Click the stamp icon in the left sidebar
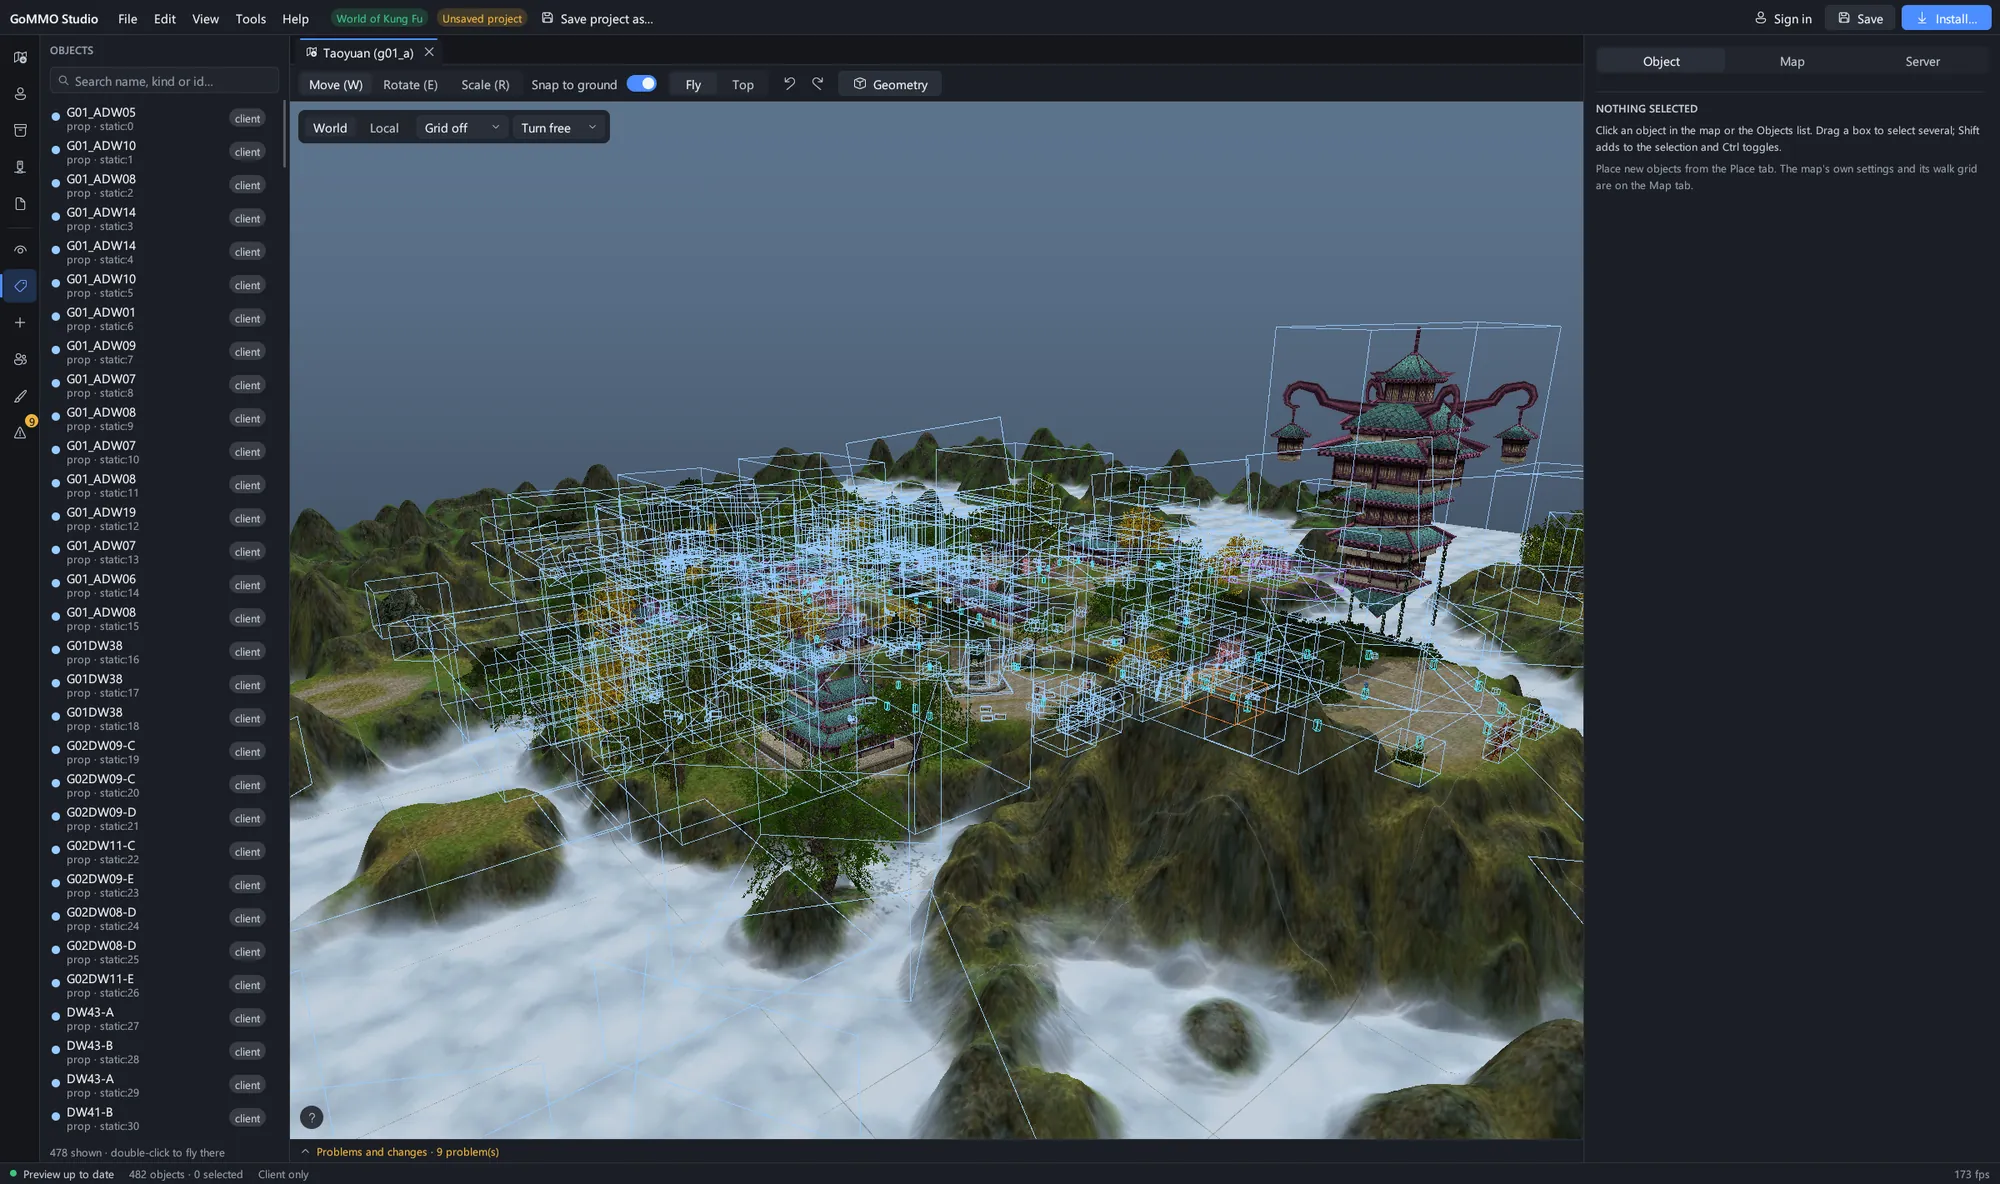Viewport: 2000px width, 1184px height. tap(20, 167)
